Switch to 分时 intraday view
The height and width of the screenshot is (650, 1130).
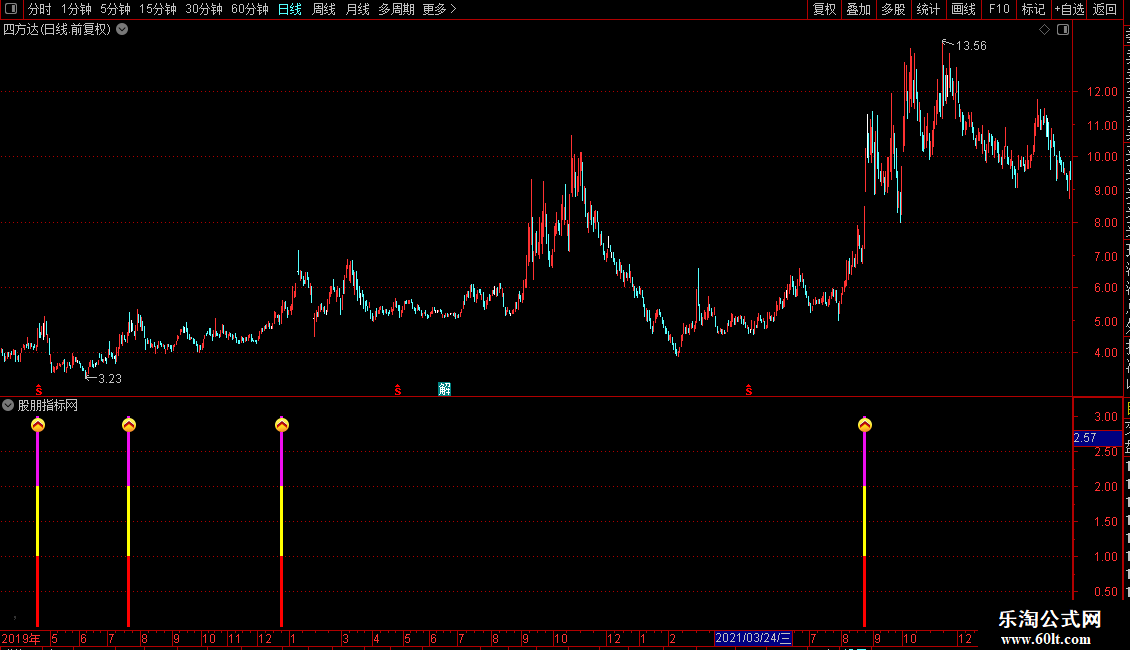tap(40, 9)
